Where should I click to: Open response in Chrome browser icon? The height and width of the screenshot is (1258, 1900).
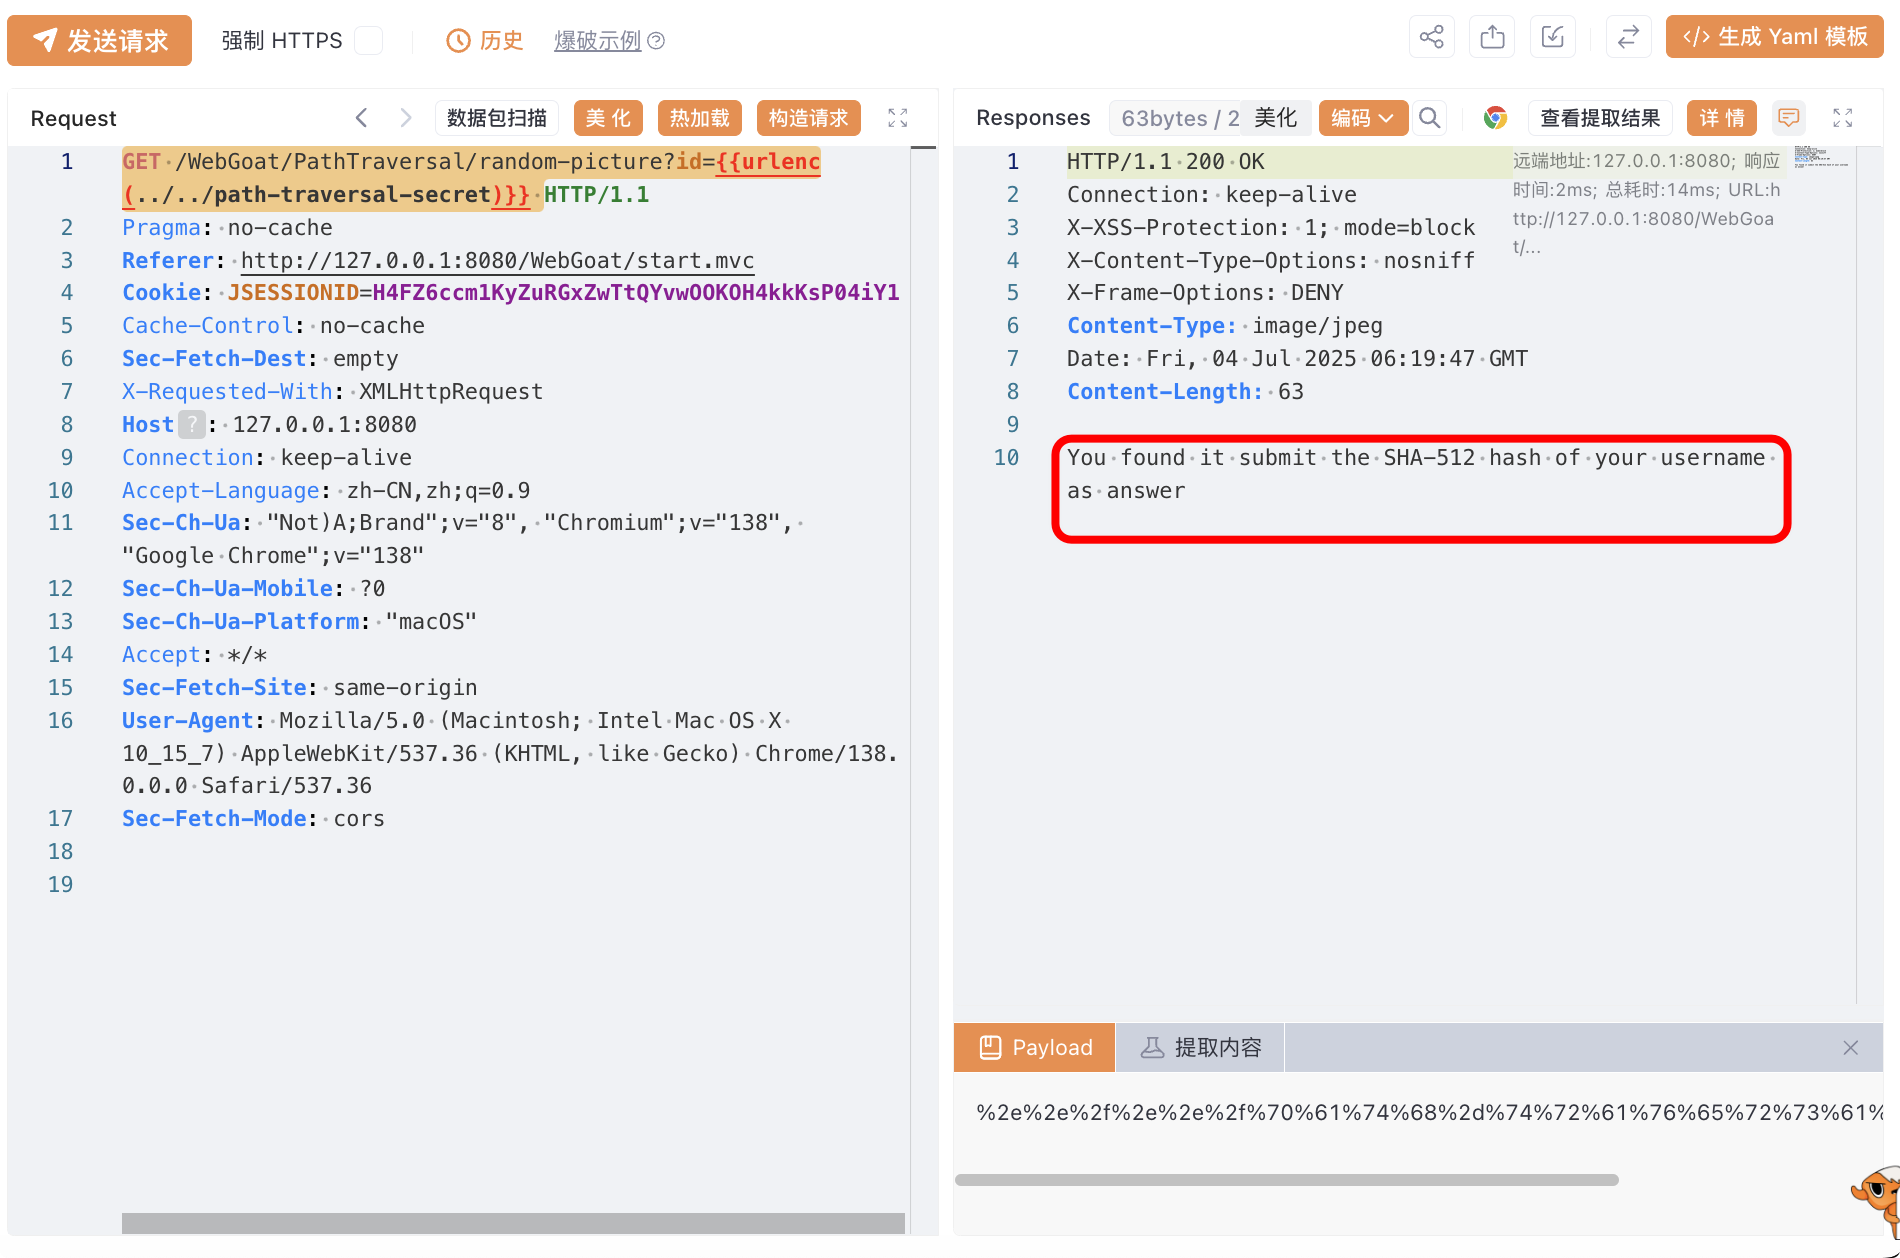pos(1495,118)
